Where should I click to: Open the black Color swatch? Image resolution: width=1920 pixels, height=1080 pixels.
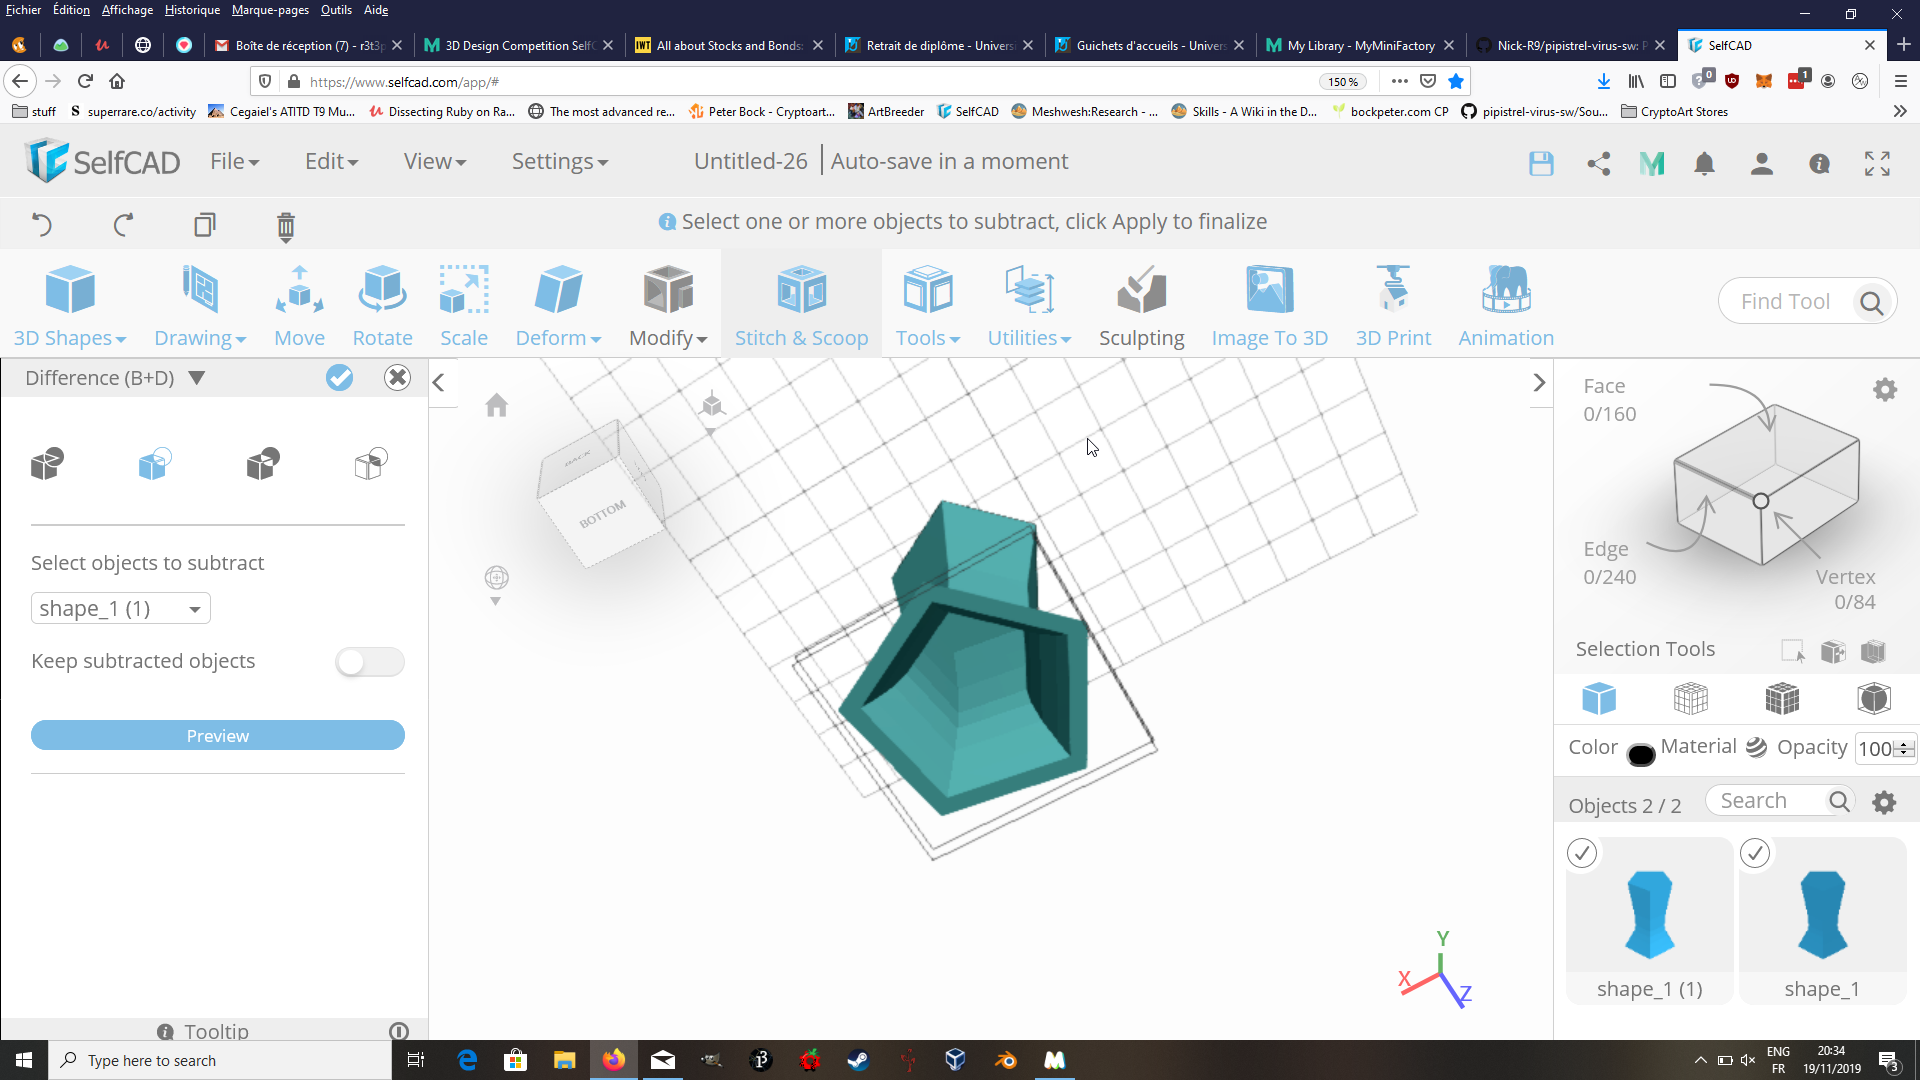pyautogui.click(x=1640, y=754)
